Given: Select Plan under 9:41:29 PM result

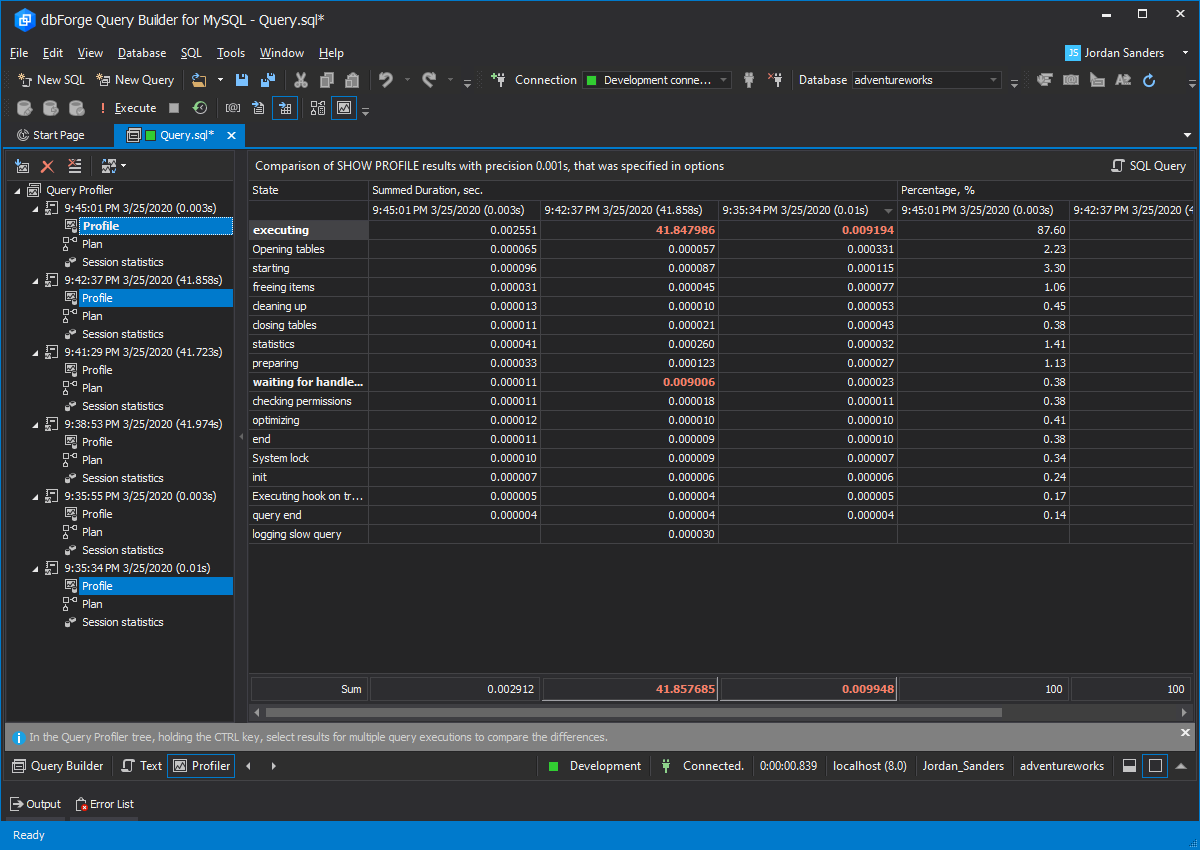Looking at the screenshot, I should [x=92, y=388].
